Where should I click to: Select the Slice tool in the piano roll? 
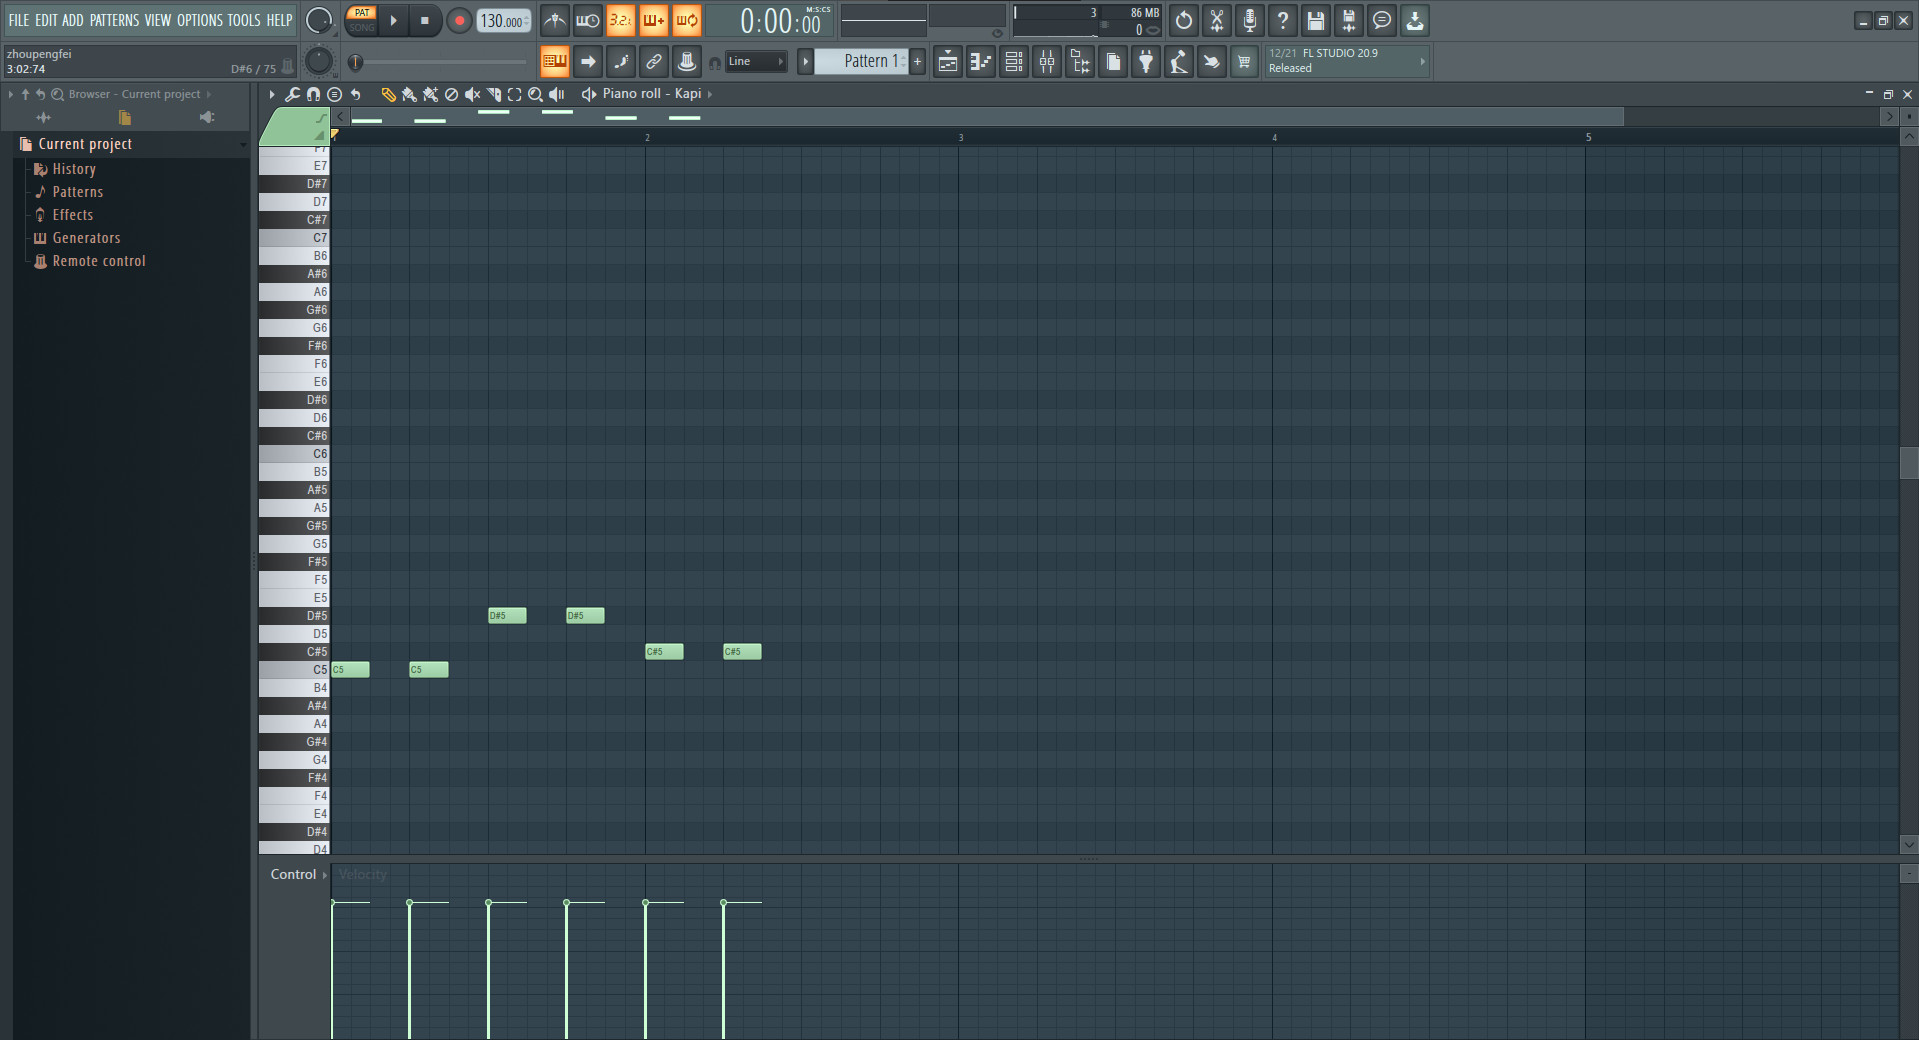click(x=493, y=94)
